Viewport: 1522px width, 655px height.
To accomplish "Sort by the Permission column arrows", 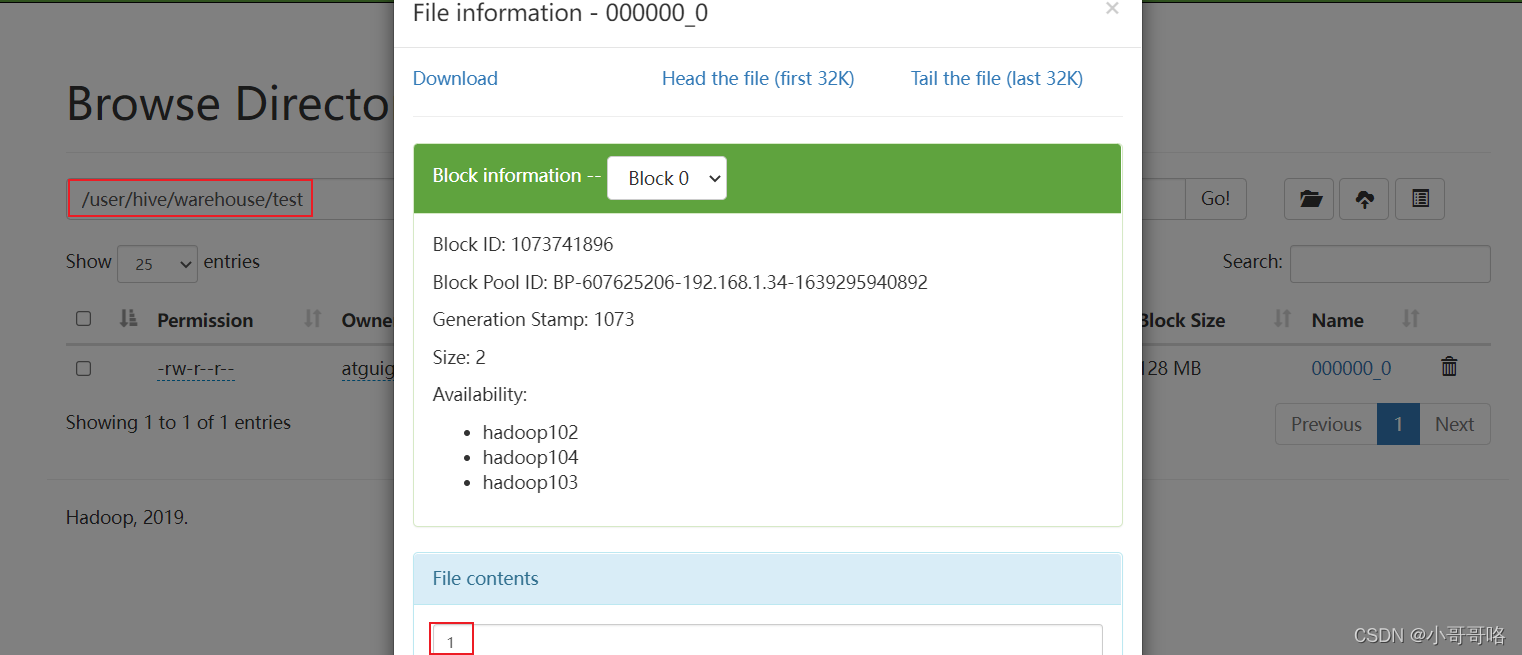I will click(313, 319).
